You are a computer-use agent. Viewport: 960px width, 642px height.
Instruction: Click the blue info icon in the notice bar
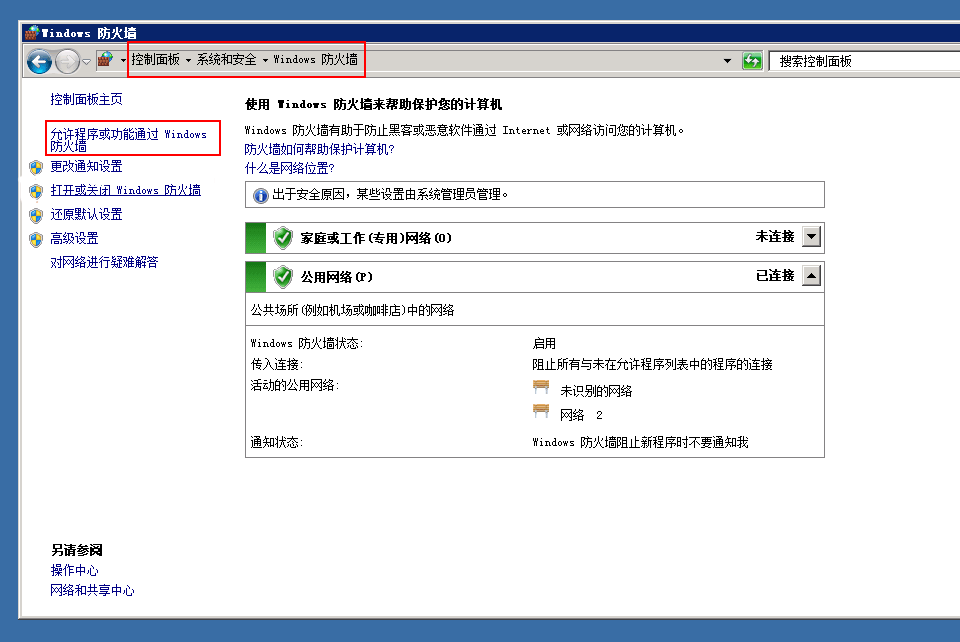[x=260, y=195]
